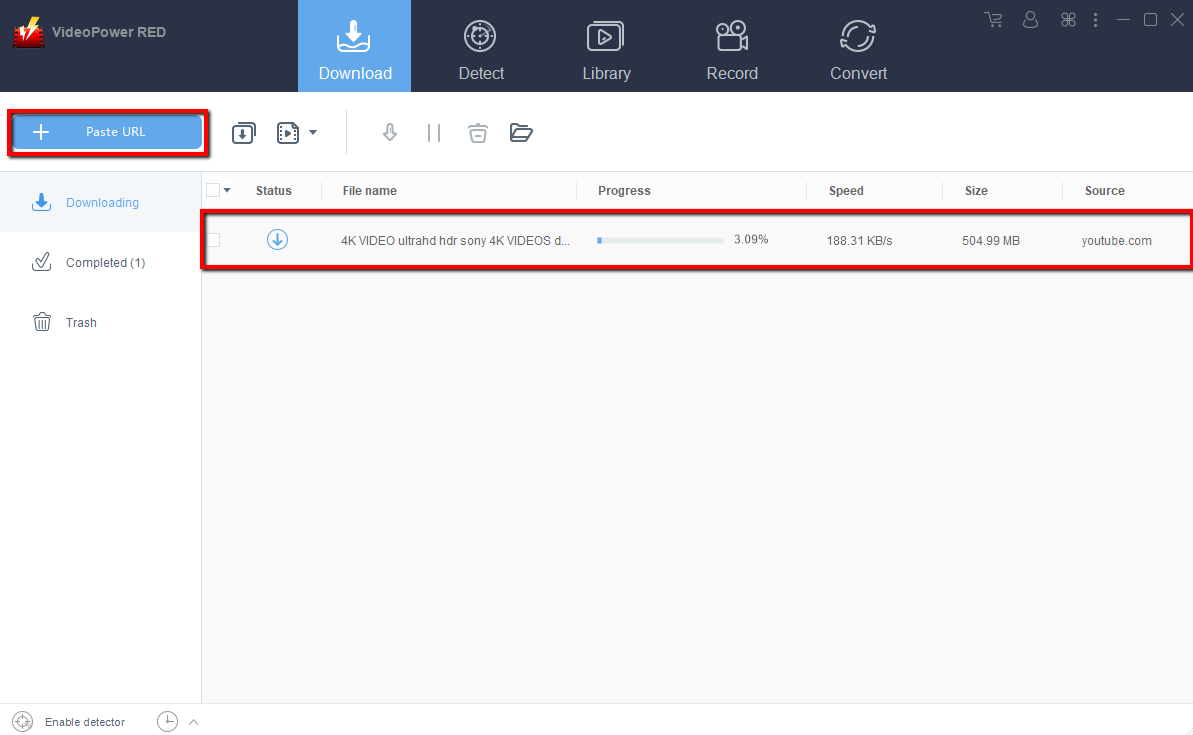This screenshot has width=1193, height=735.
Task: Check the select-all box in the header row
Action: click(214, 189)
